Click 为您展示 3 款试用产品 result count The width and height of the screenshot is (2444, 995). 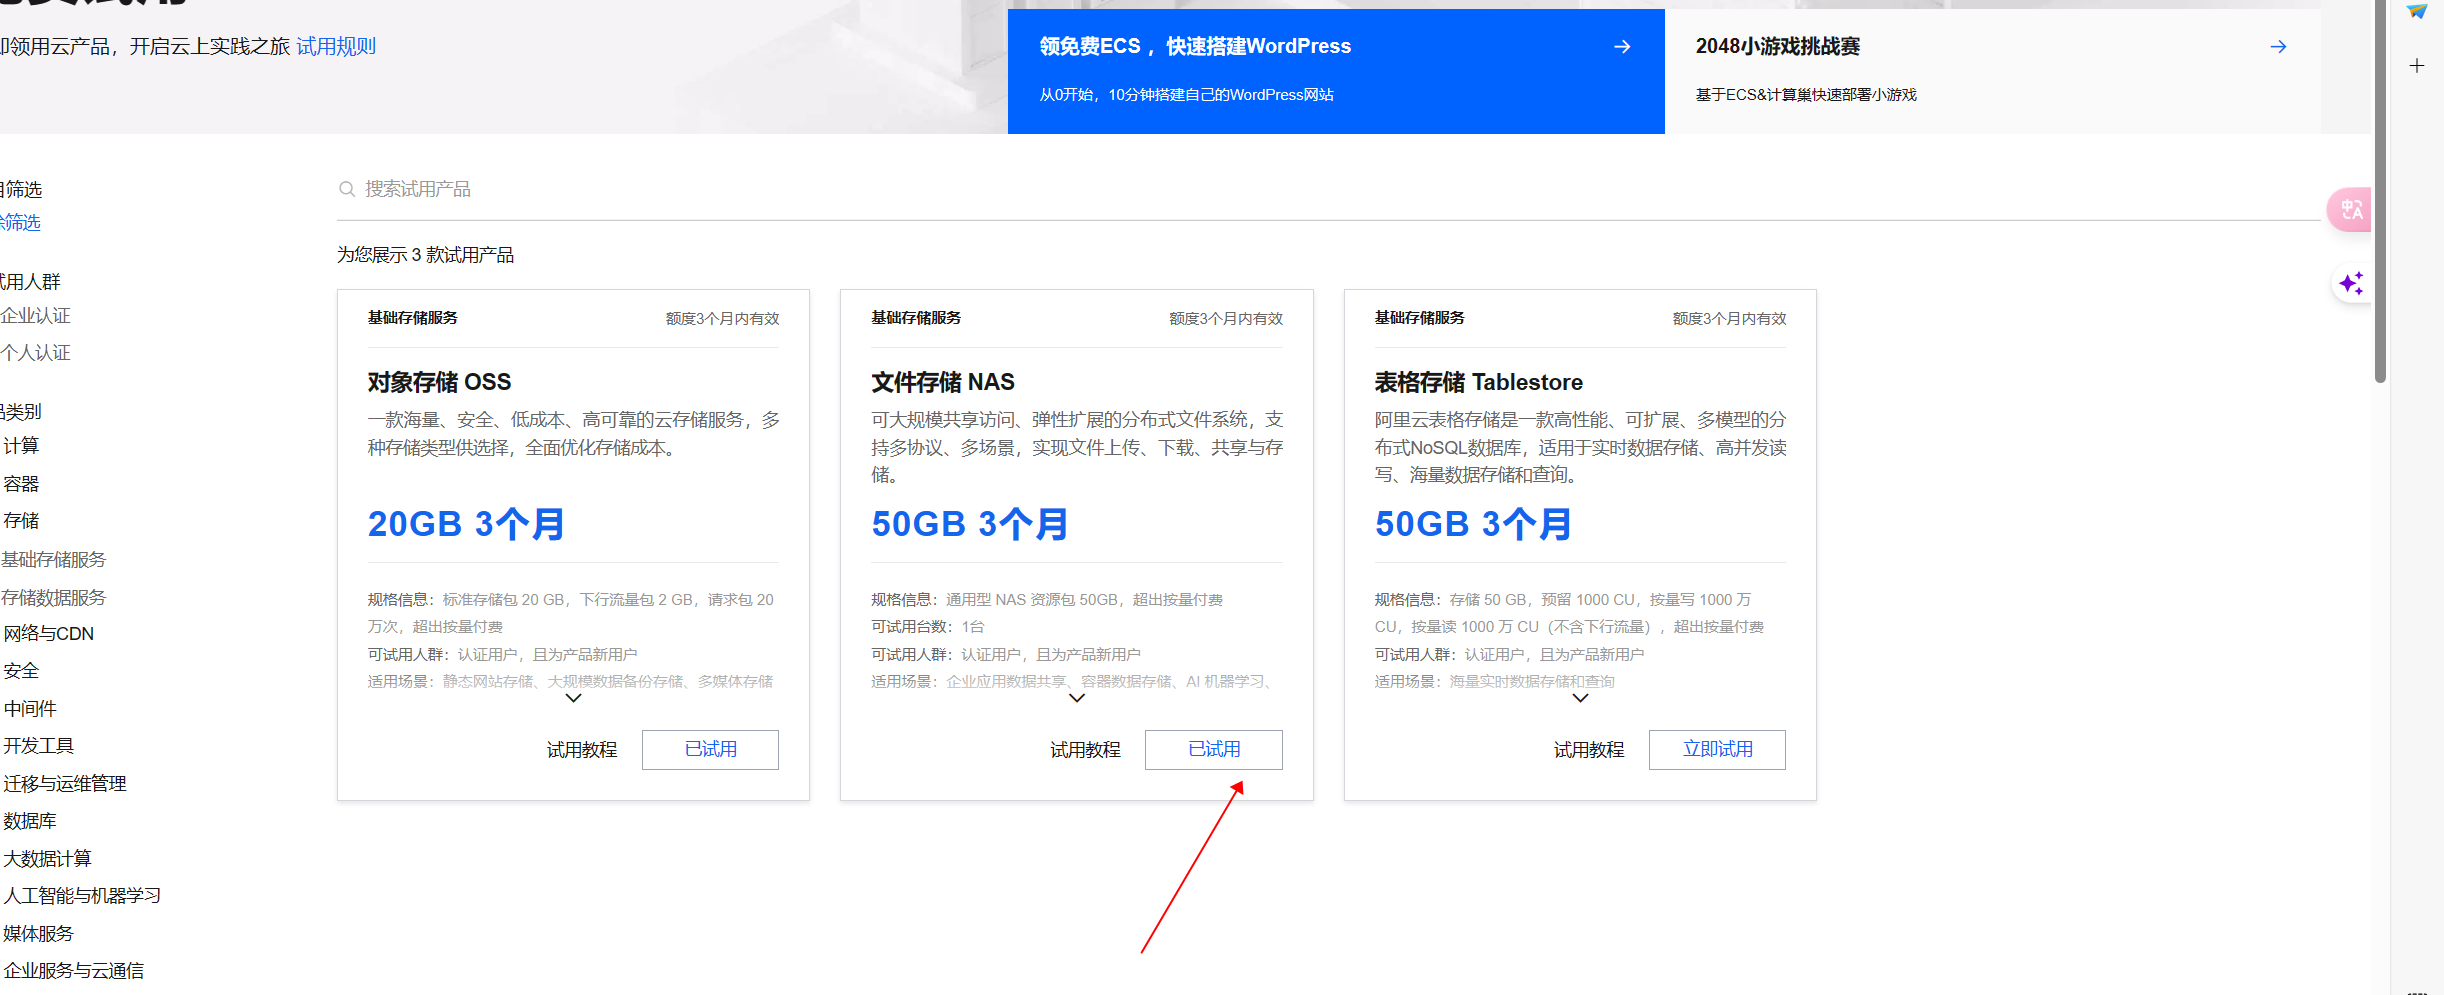(x=425, y=255)
